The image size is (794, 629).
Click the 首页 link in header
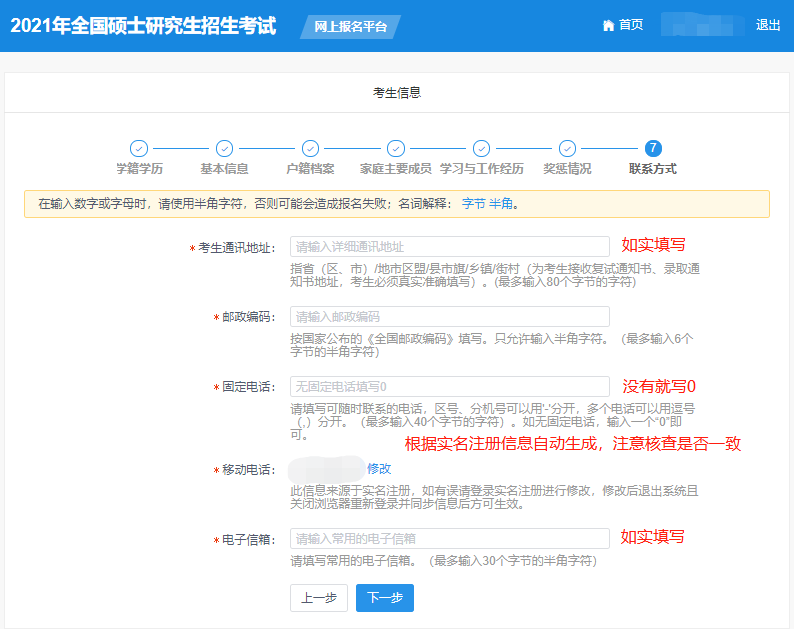tap(631, 26)
